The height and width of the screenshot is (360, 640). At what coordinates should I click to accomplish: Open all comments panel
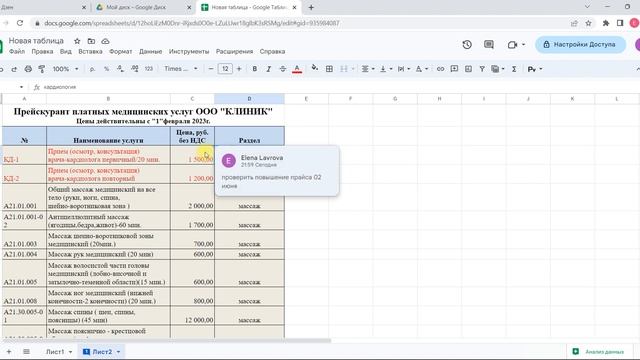[489, 44]
